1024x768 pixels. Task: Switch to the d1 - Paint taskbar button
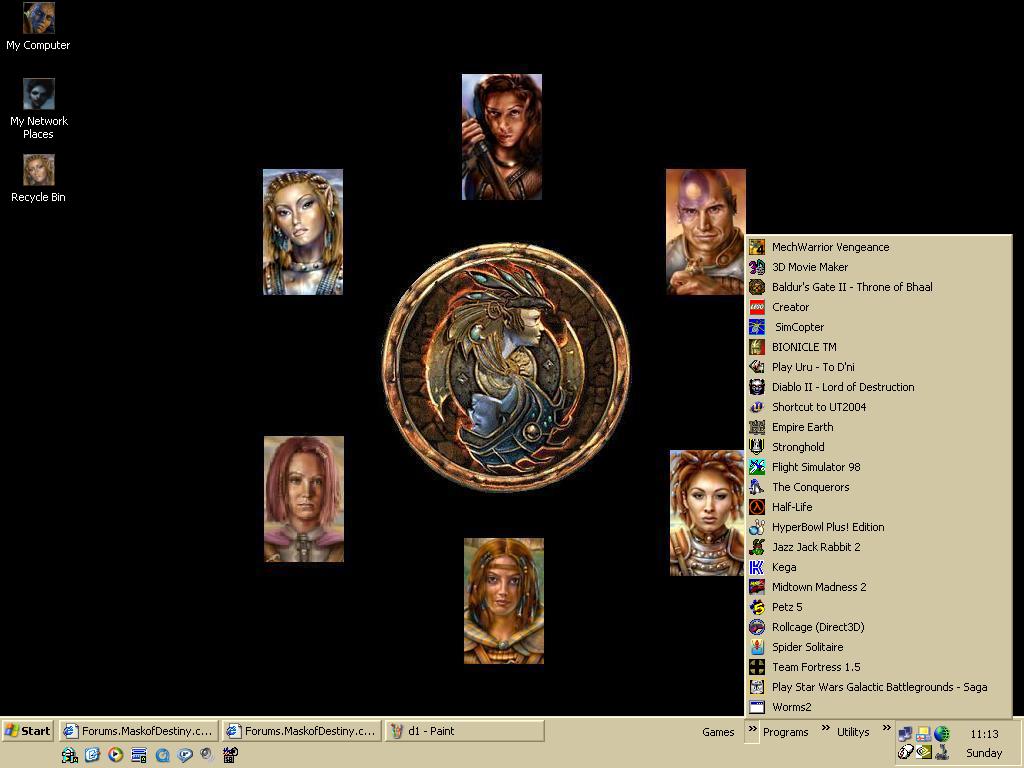pos(464,731)
